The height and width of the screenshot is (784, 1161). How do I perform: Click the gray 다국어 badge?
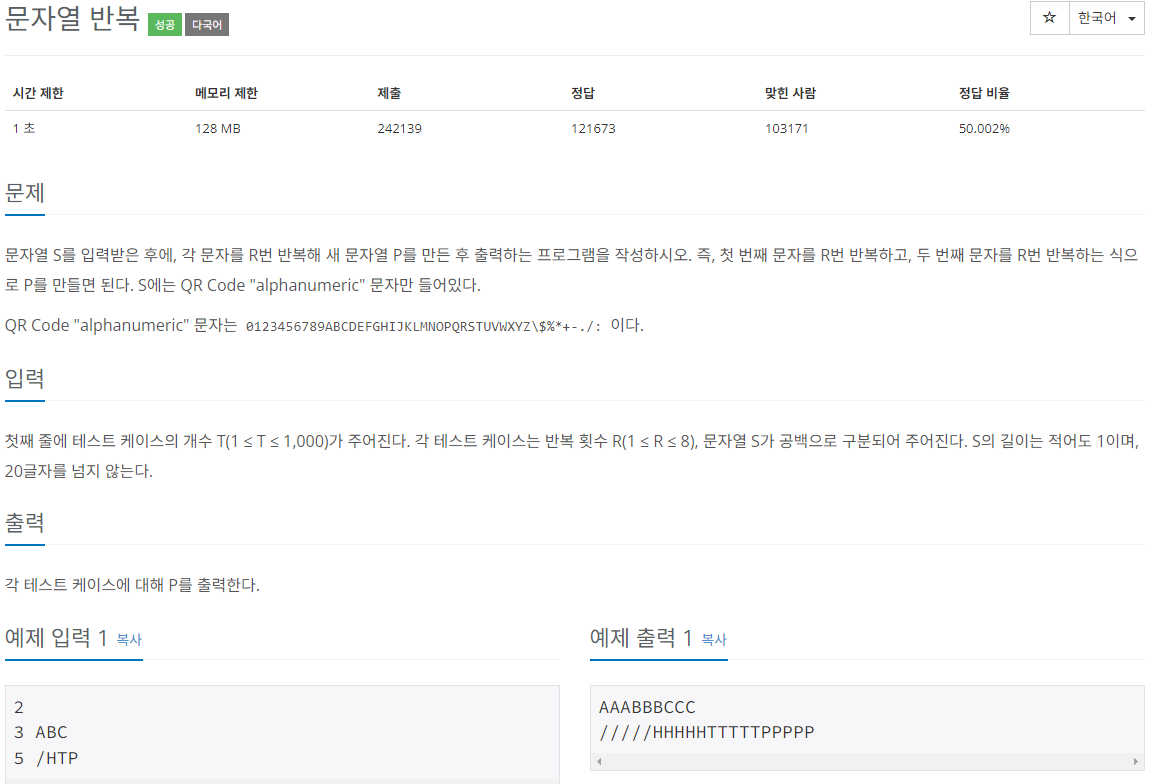207,24
